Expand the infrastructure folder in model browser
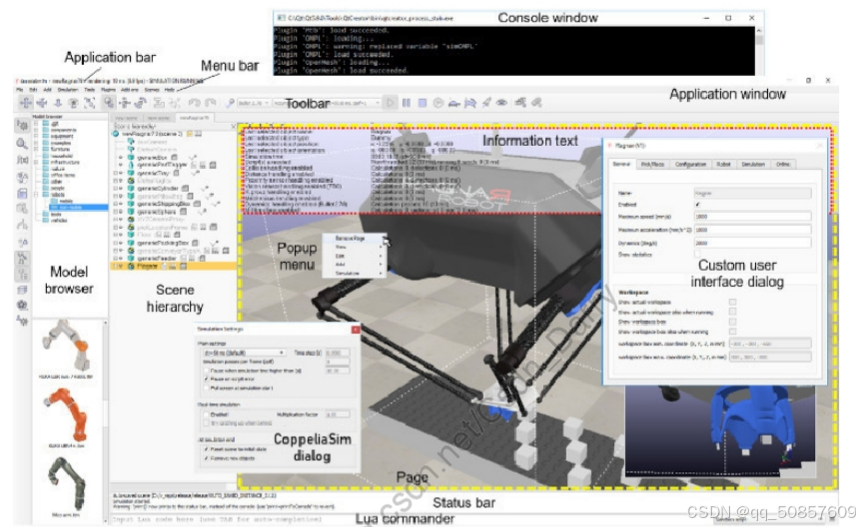 click(36, 162)
